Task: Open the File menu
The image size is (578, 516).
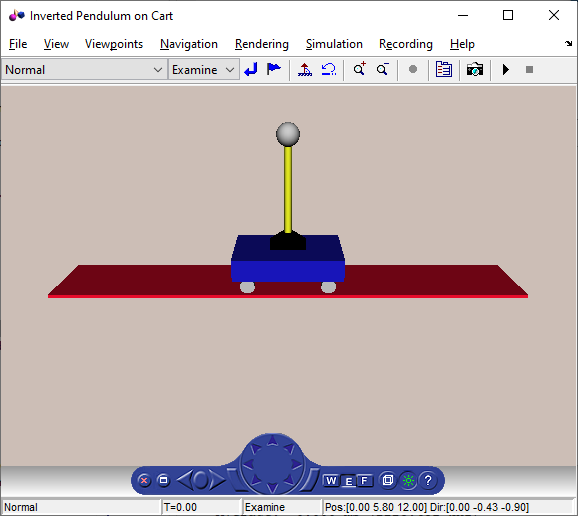Action: tap(18, 44)
